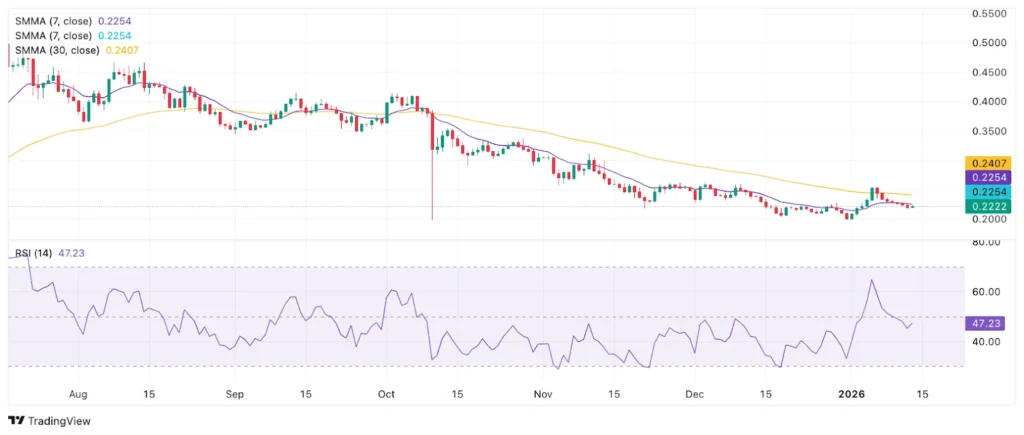Click the yellow 0.2407 price label
1024x435 pixels.
pyautogui.click(x=987, y=162)
